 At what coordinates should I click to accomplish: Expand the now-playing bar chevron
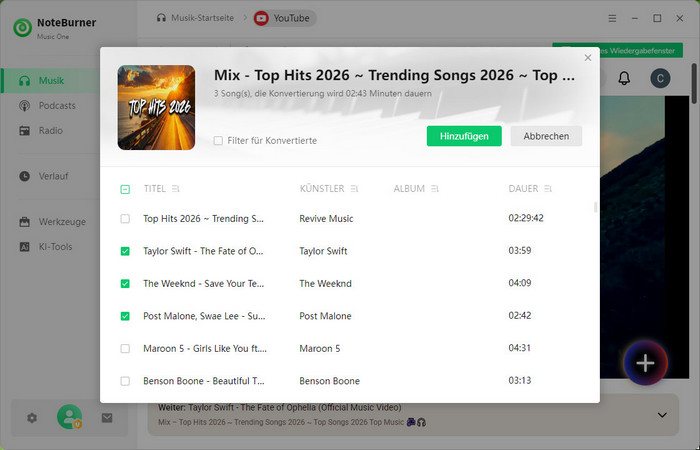pos(661,415)
